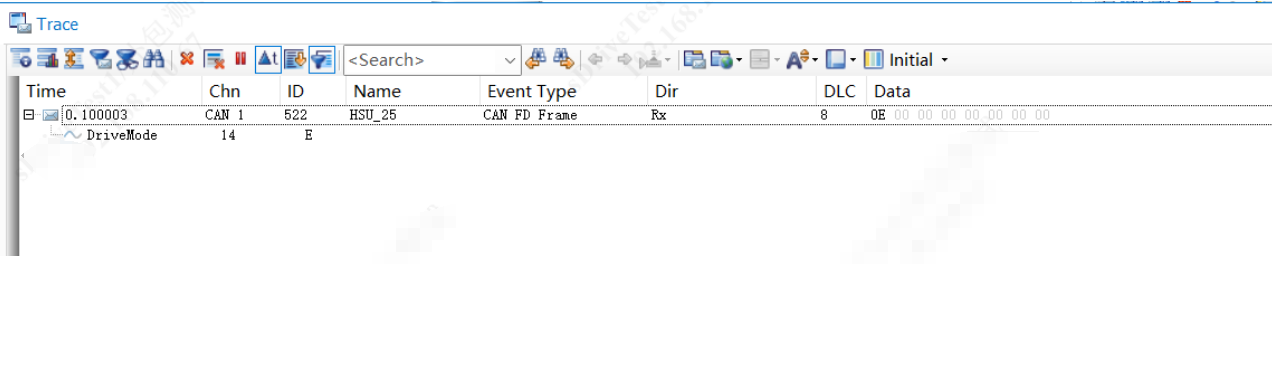Click the colored columns icon
The image size is (1272, 379).
[x=874, y=60]
